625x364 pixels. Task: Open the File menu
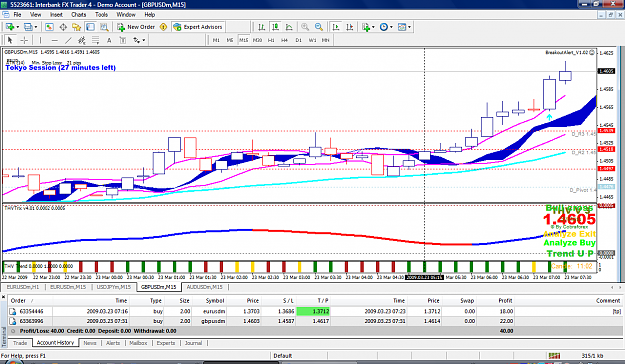[18, 14]
